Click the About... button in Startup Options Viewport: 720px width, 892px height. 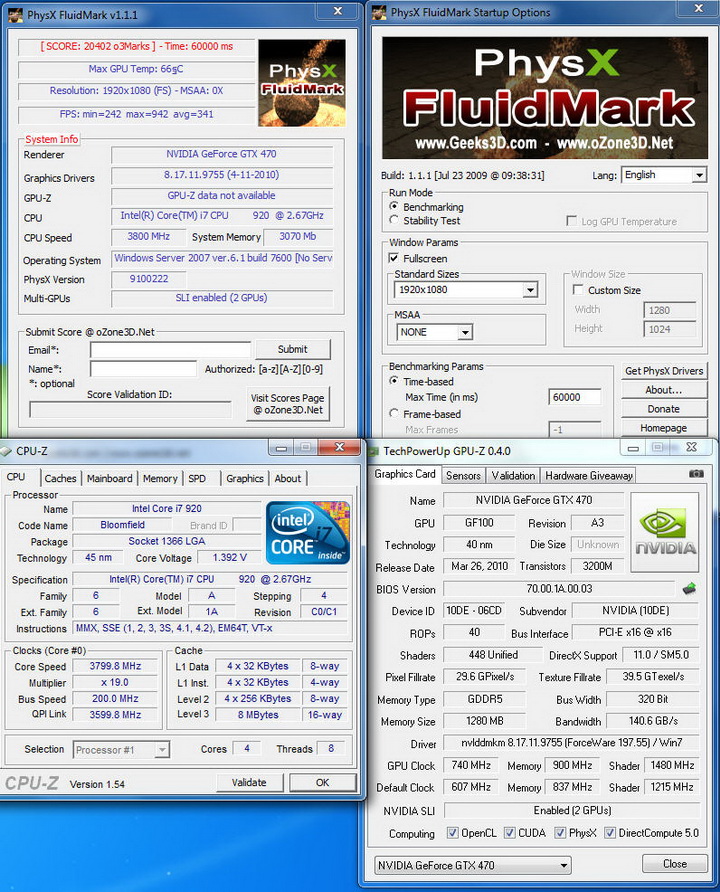pos(664,390)
